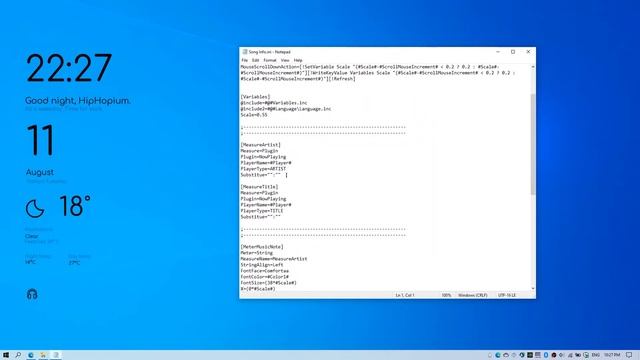Click the ENG language indicator
Image resolution: width=640 pixels, height=360 pixels.
tap(596, 355)
